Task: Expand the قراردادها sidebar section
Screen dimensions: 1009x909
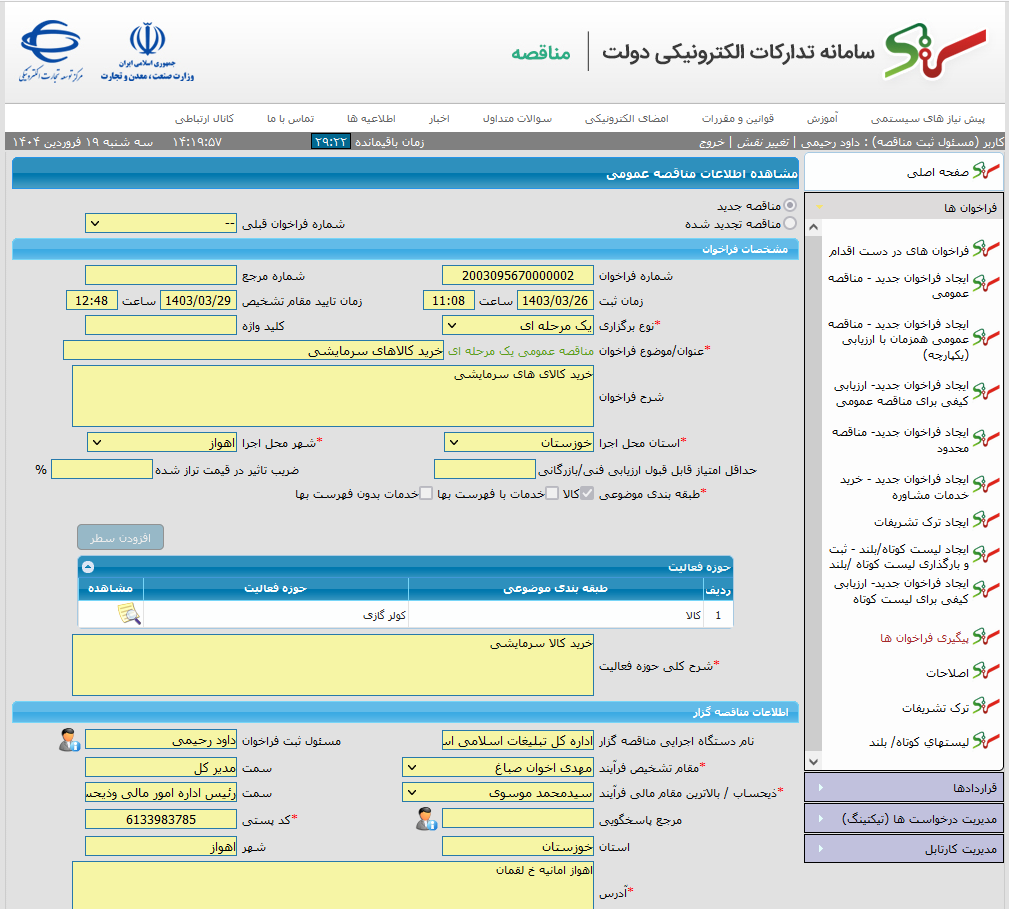Action: pos(903,788)
